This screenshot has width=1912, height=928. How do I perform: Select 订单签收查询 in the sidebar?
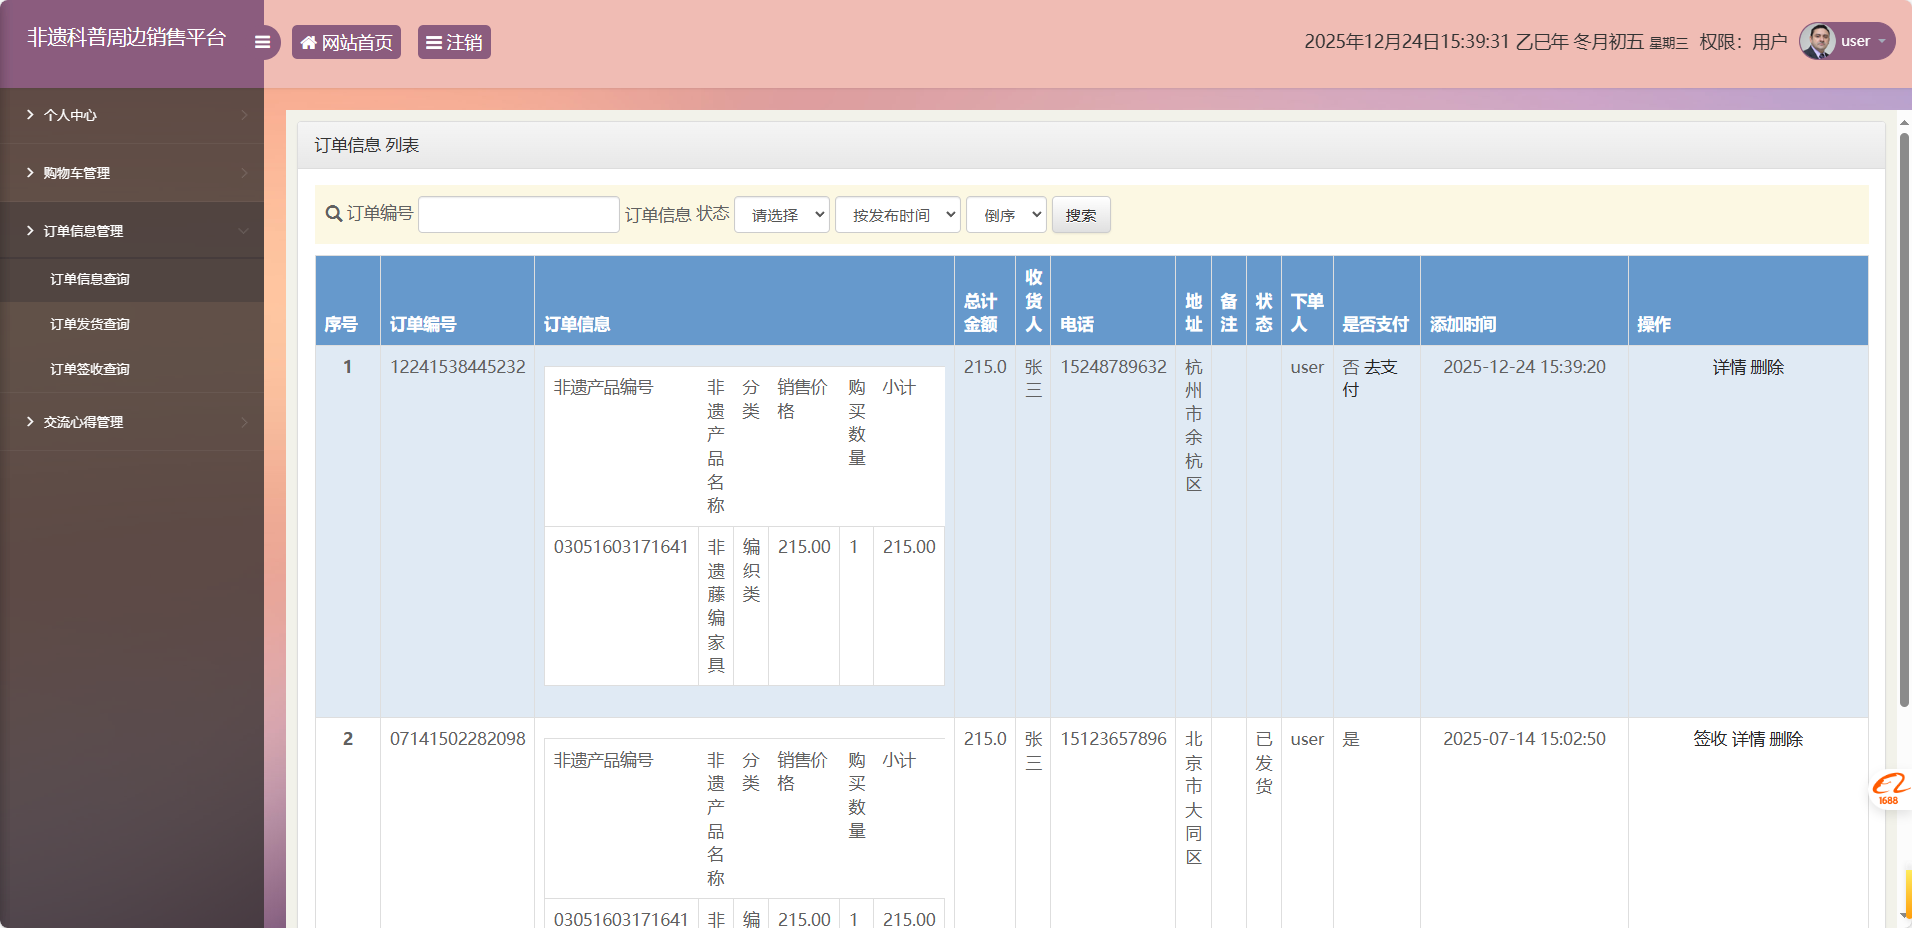(90, 368)
